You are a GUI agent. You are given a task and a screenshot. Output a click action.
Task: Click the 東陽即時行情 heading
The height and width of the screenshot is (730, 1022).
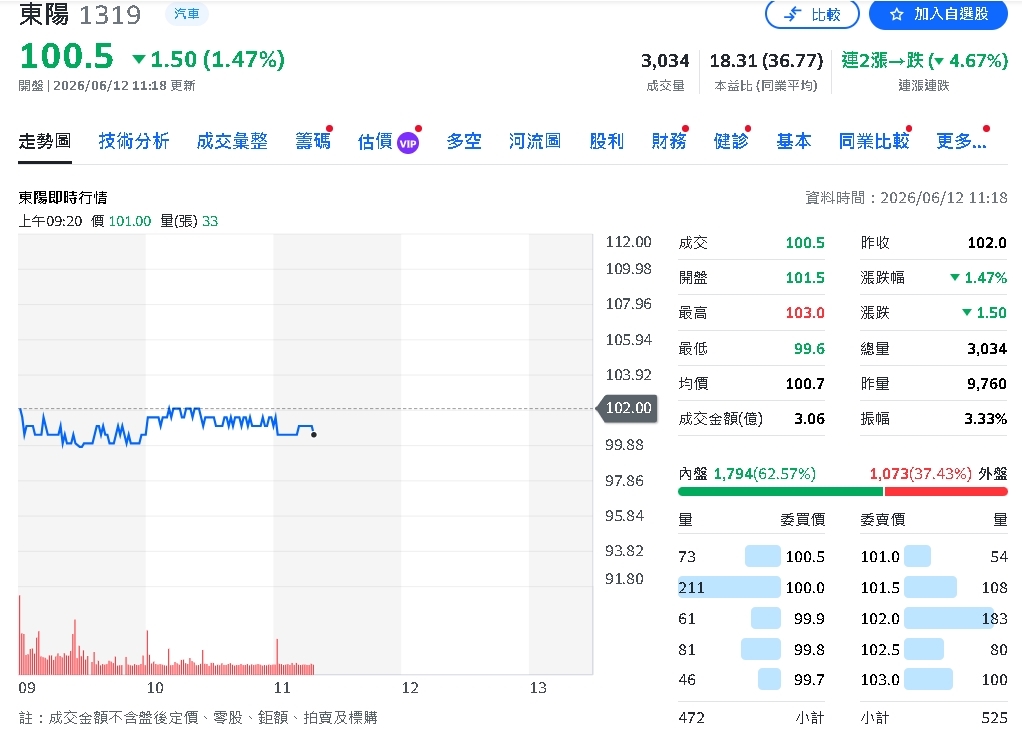[63, 197]
